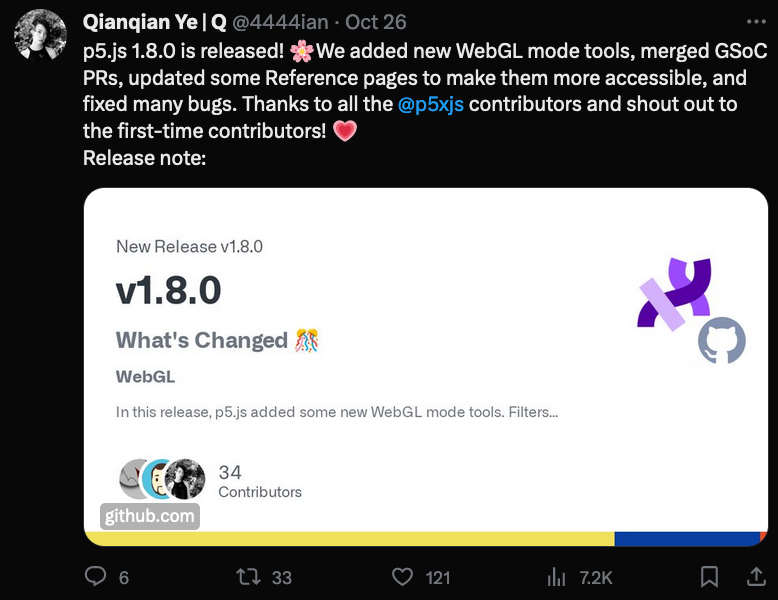The width and height of the screenshot is (778, 600).
Task: Click the blue language bar segment
Action: coord(687,539)
